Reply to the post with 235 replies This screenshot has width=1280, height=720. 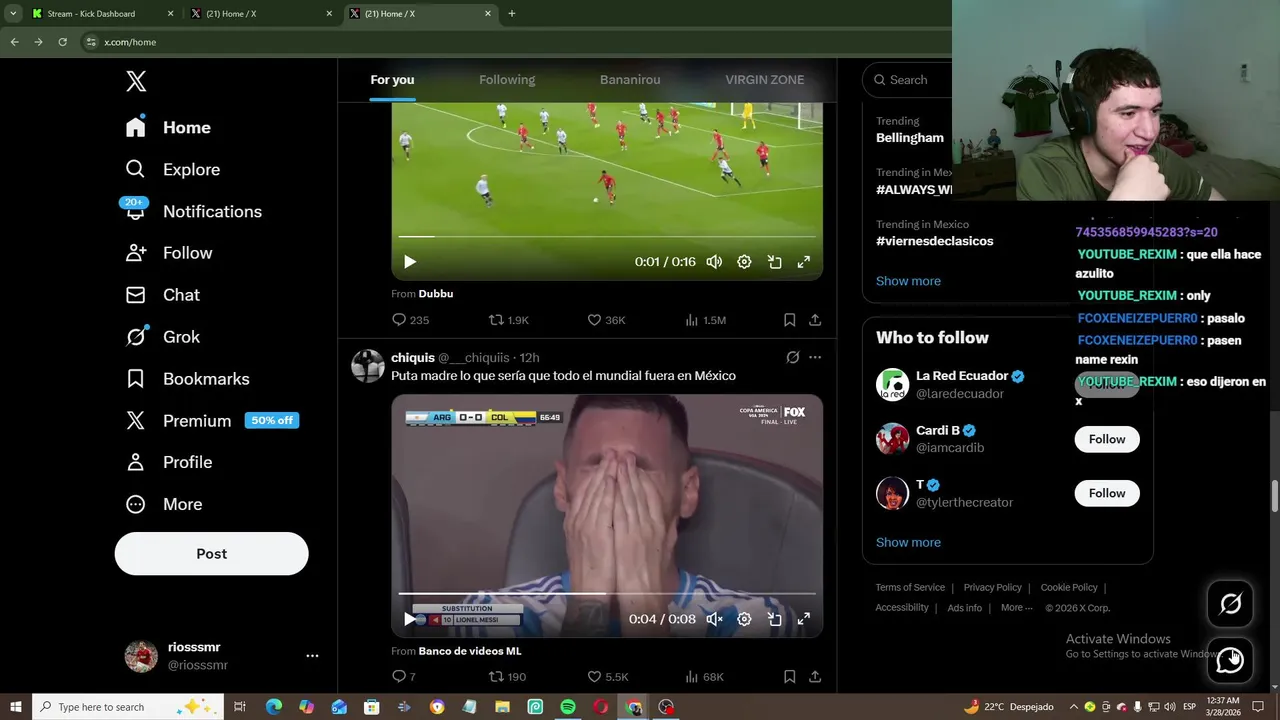[410, 320]
